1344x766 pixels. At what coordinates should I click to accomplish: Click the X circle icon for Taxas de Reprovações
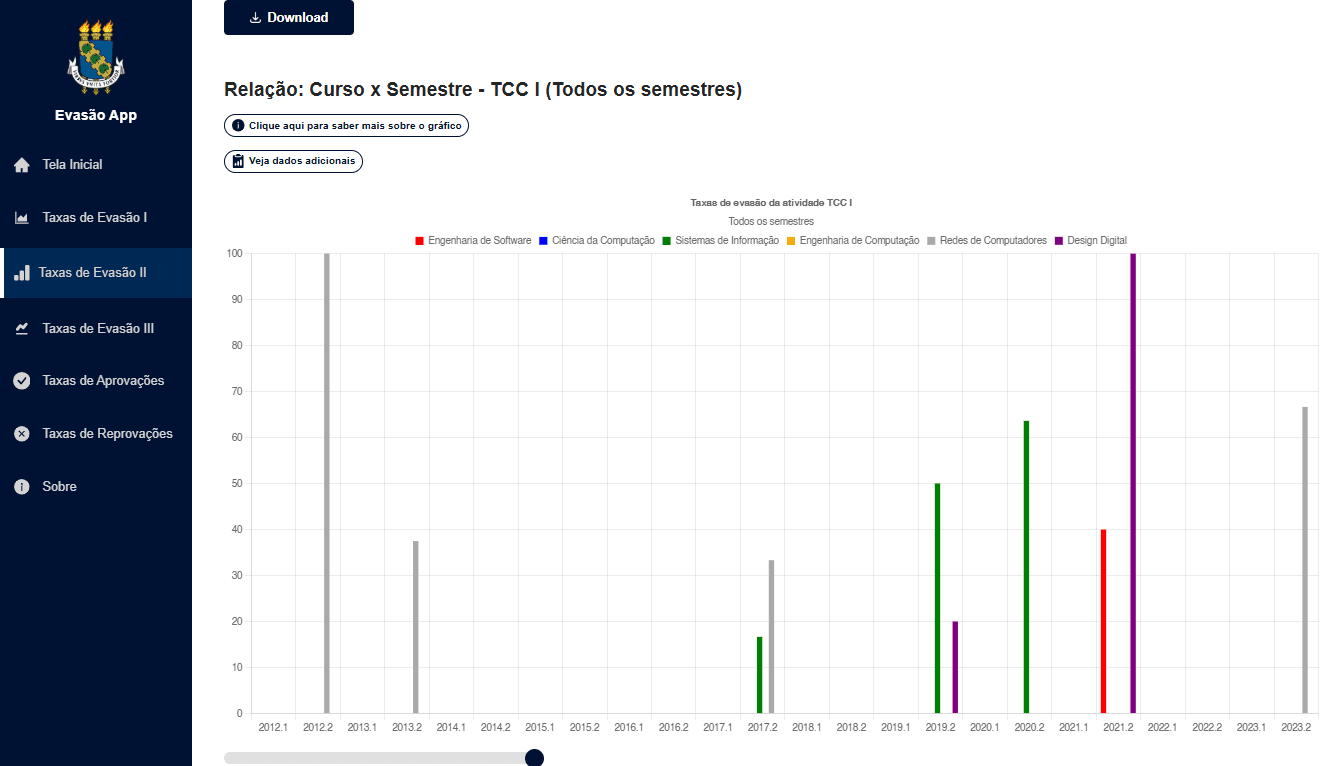pyautogui.click(x=22, y=434)
